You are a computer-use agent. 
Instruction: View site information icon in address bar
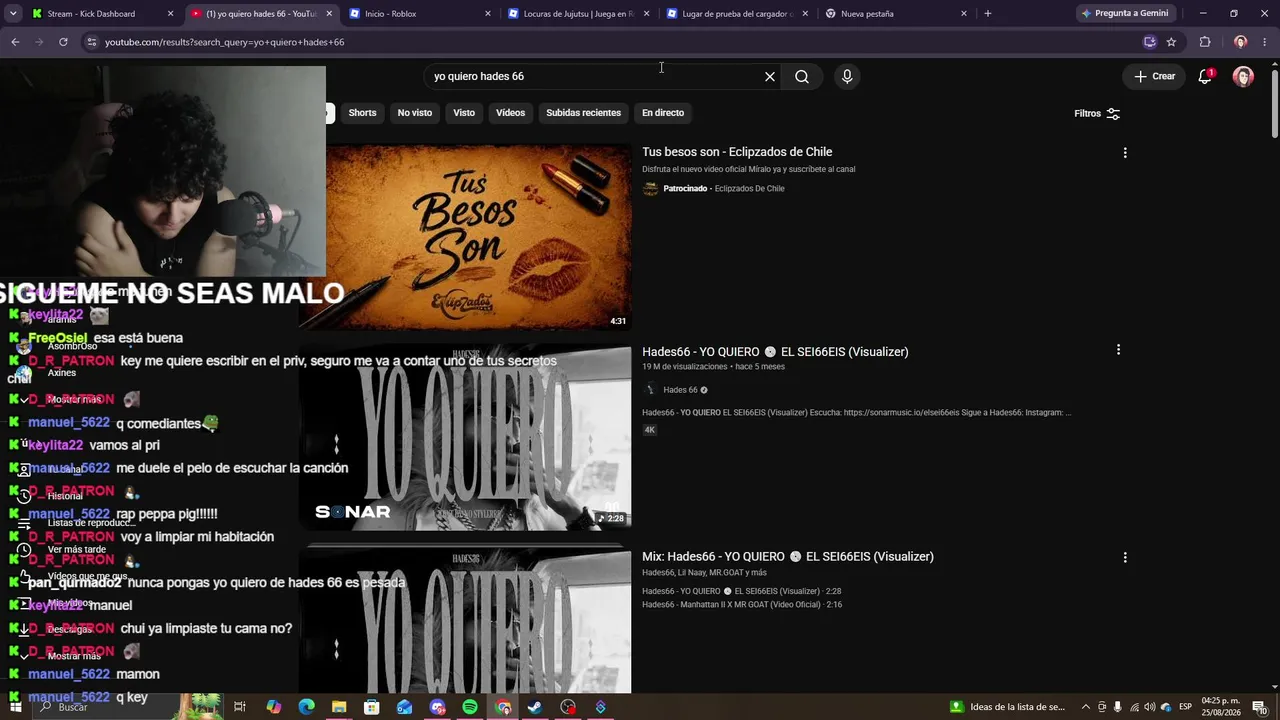pyautogui.click(x=91, y=42)
